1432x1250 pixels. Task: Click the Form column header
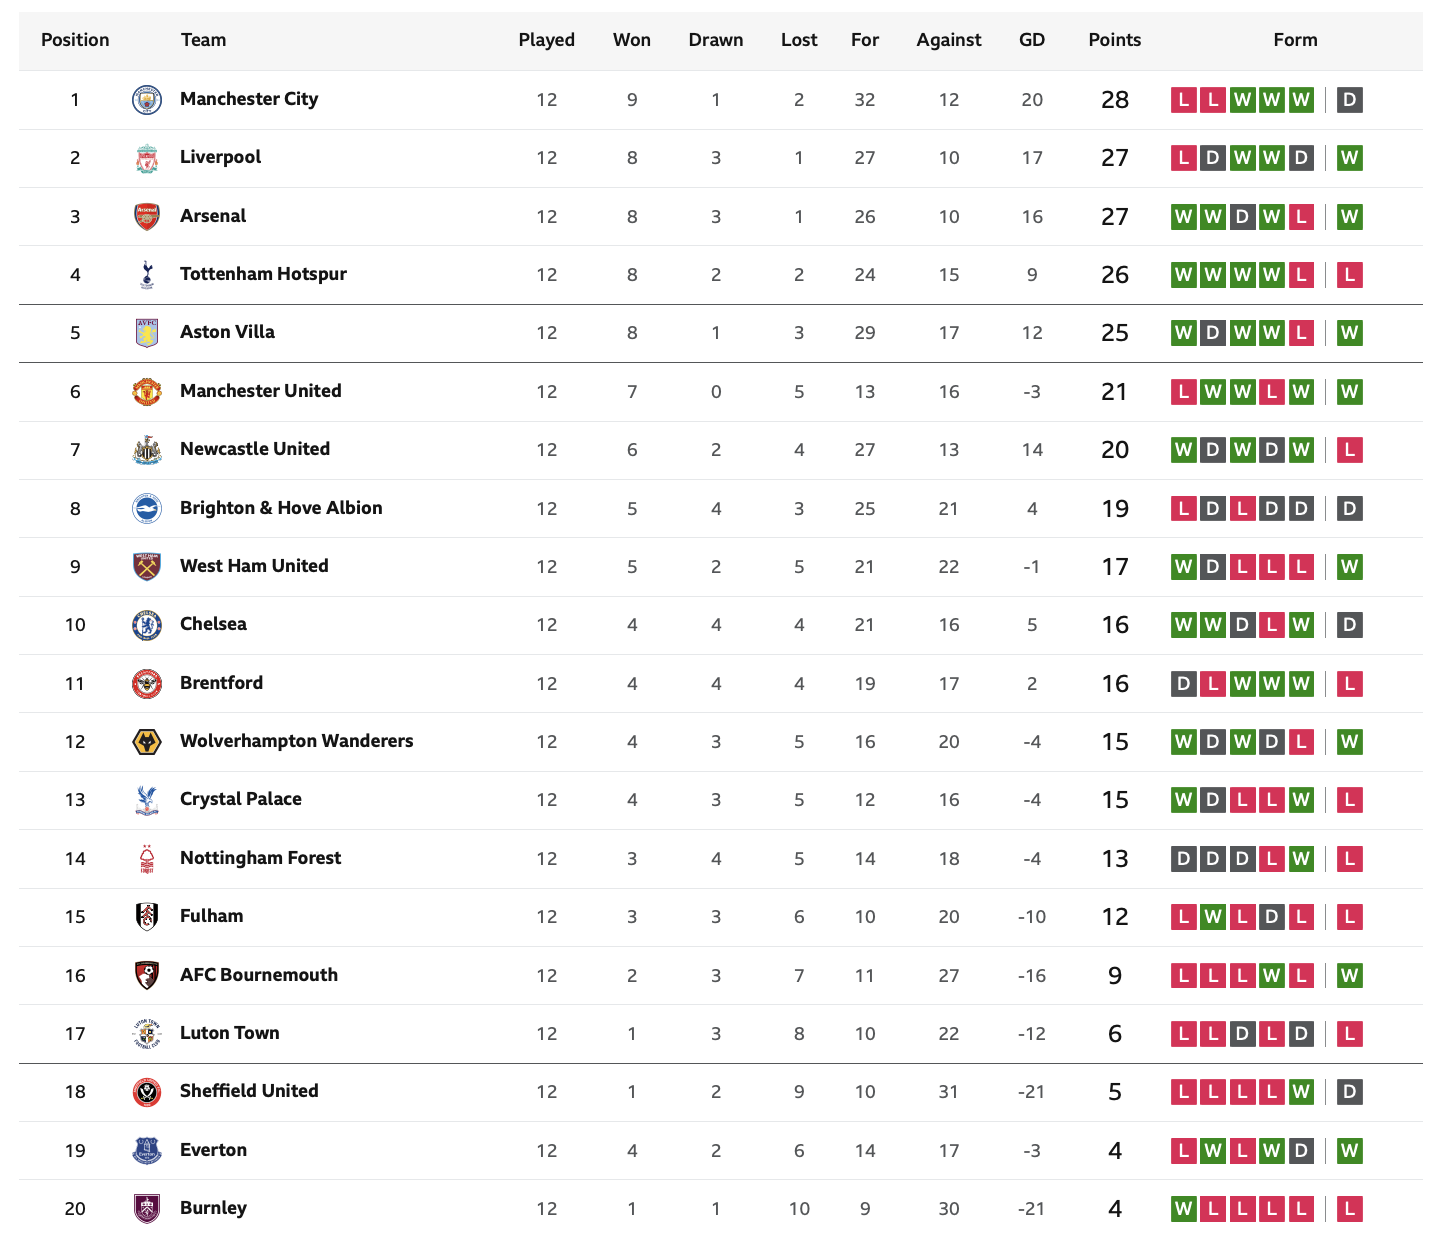pos(1295,40)
